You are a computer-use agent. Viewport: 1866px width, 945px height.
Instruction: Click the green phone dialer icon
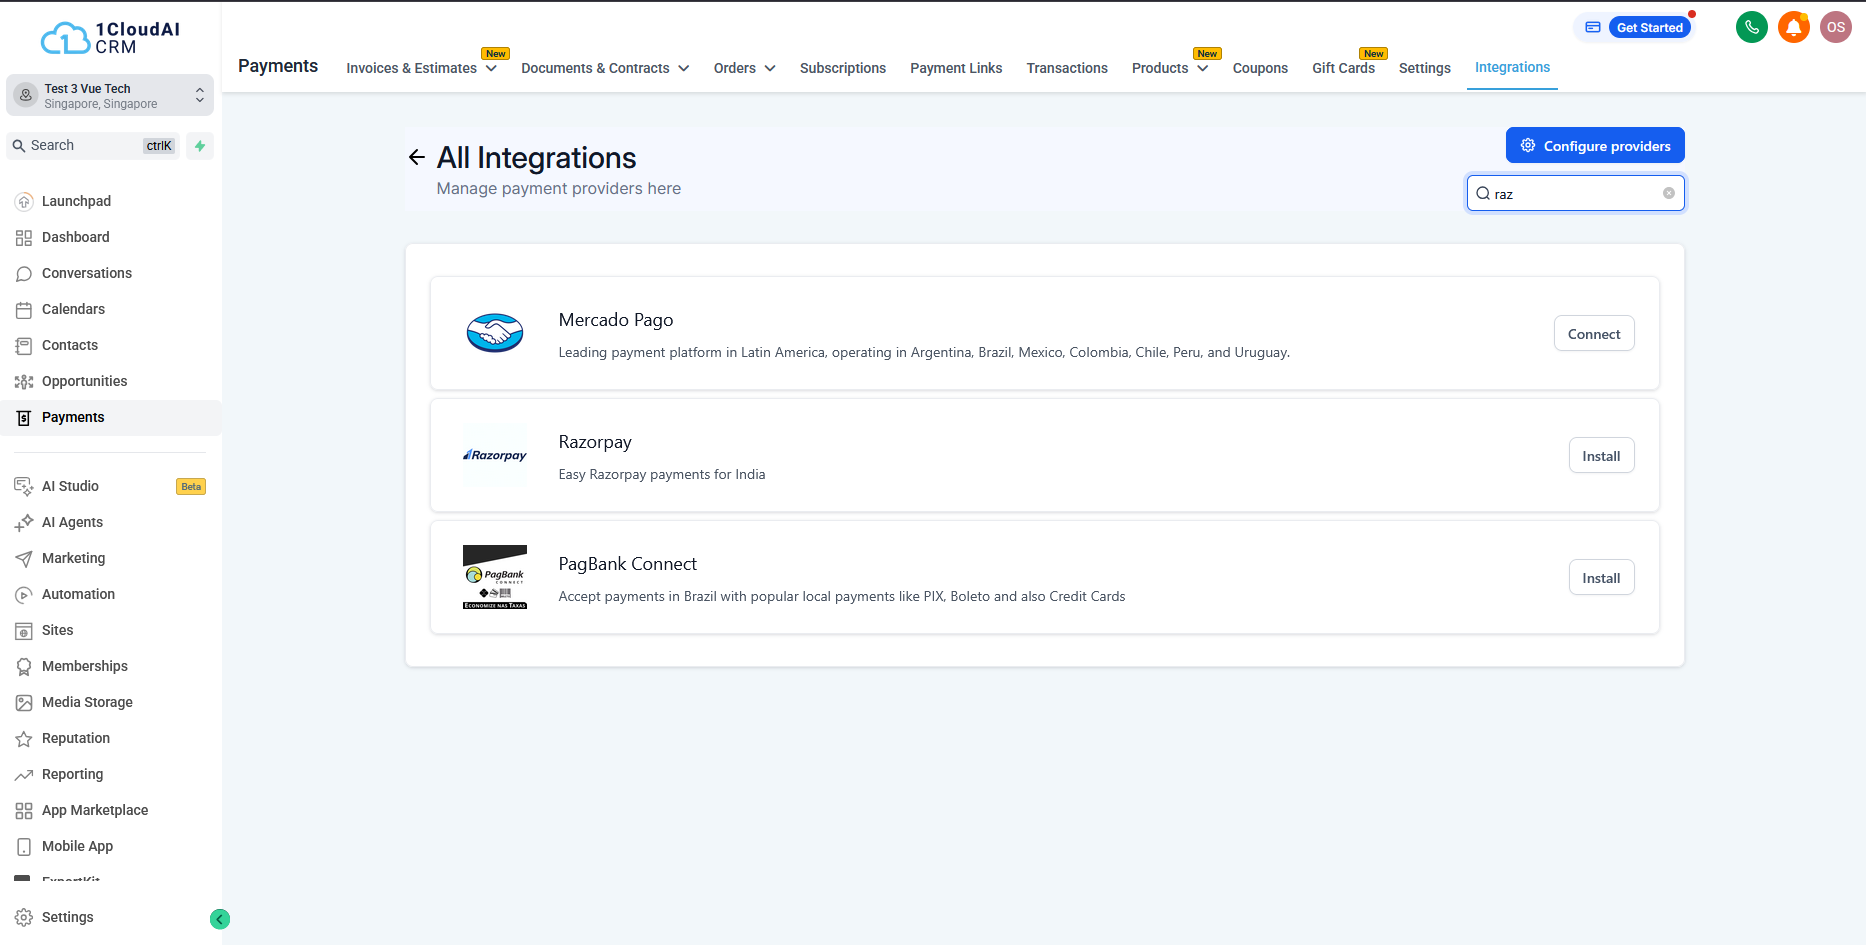tap(1752, 27)
